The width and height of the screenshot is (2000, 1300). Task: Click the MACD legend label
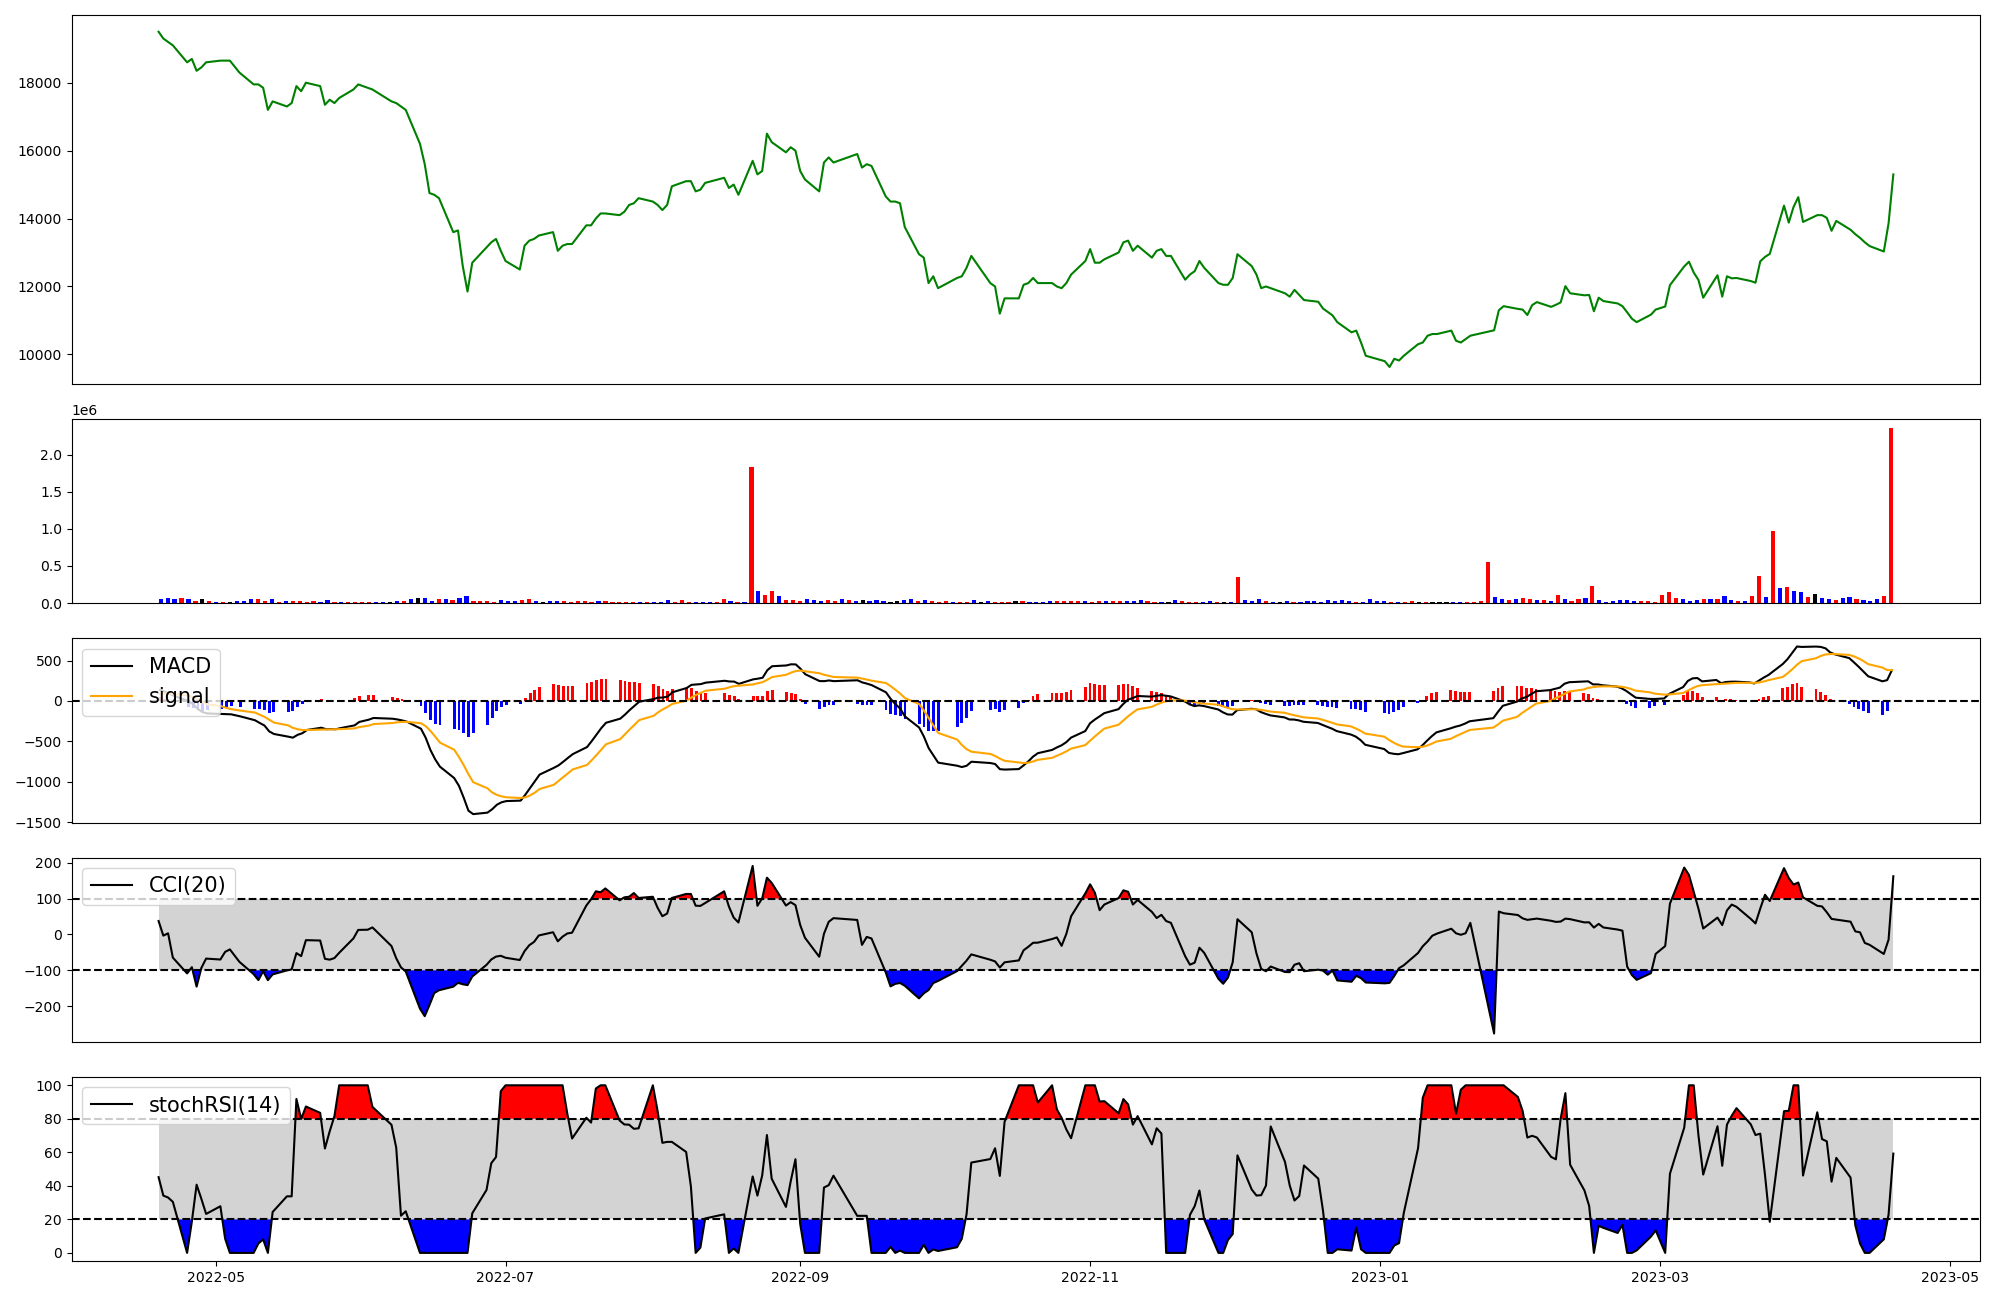click(179, 666)
